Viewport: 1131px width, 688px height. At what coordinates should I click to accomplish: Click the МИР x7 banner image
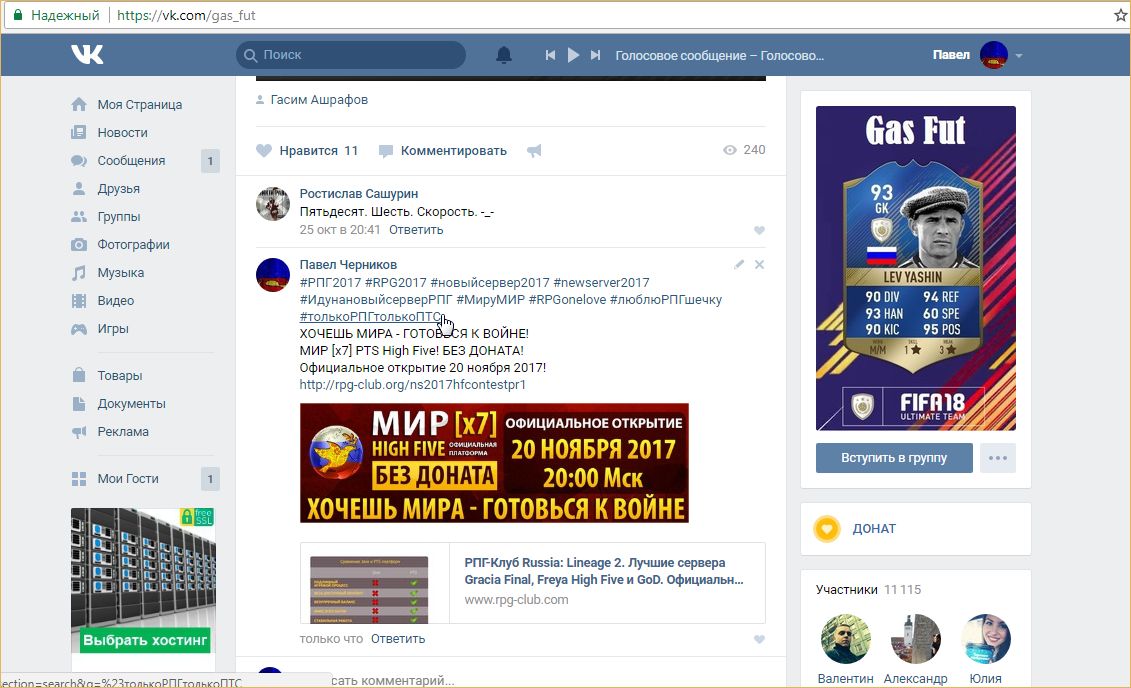coord(494,463)
